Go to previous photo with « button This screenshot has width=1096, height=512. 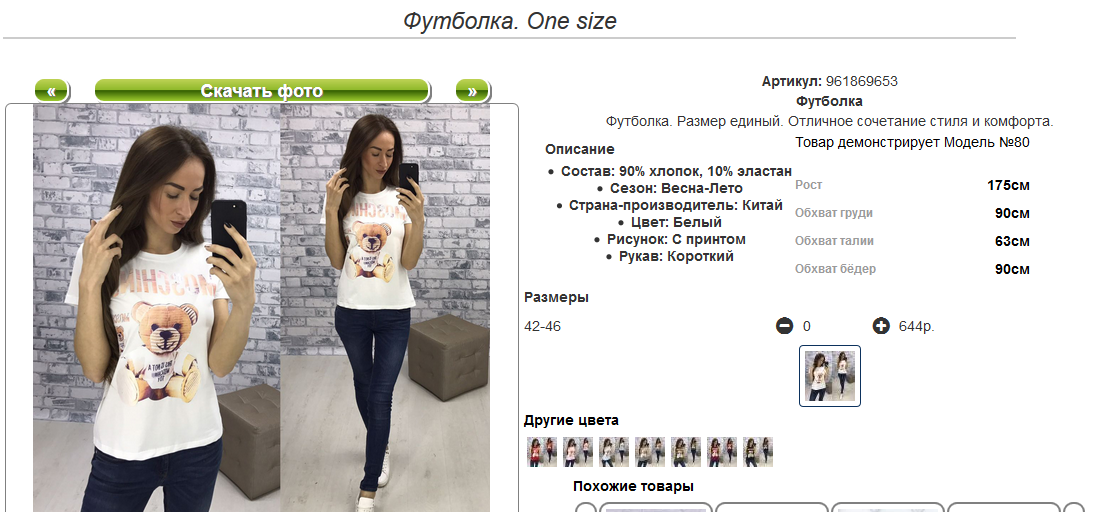tap(51, 91)
